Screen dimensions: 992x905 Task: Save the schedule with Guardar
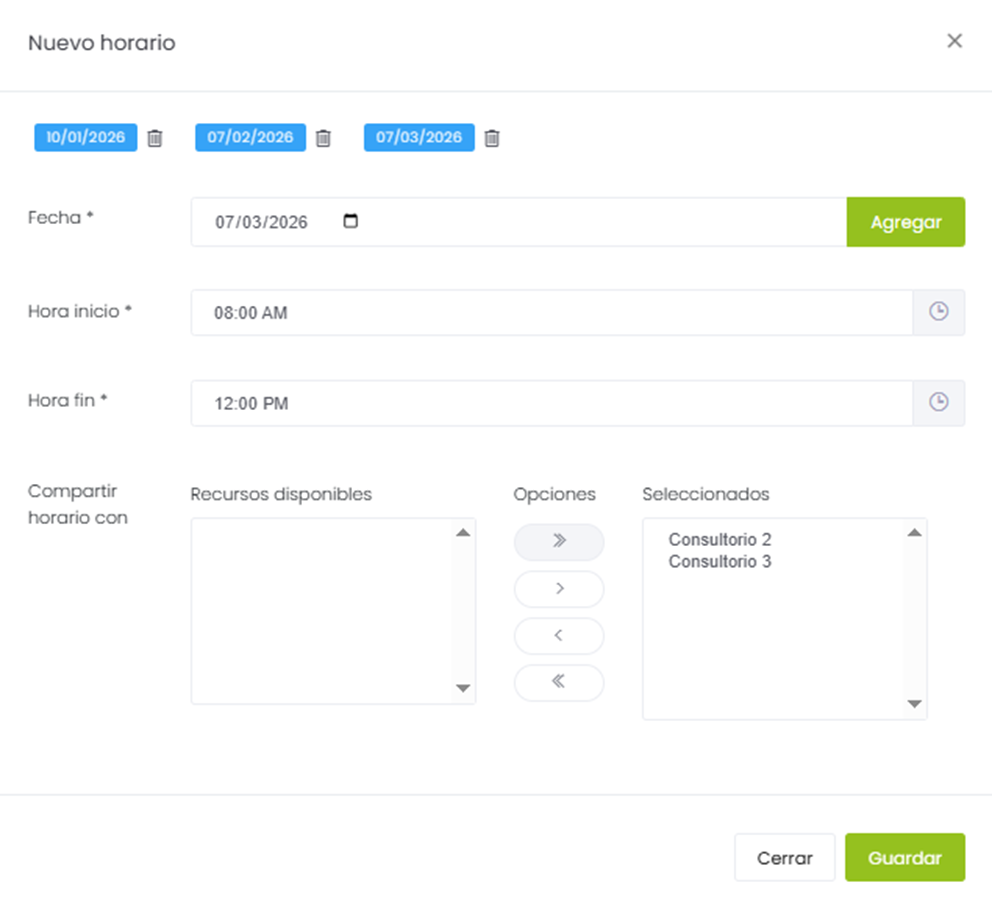(904, 857)
